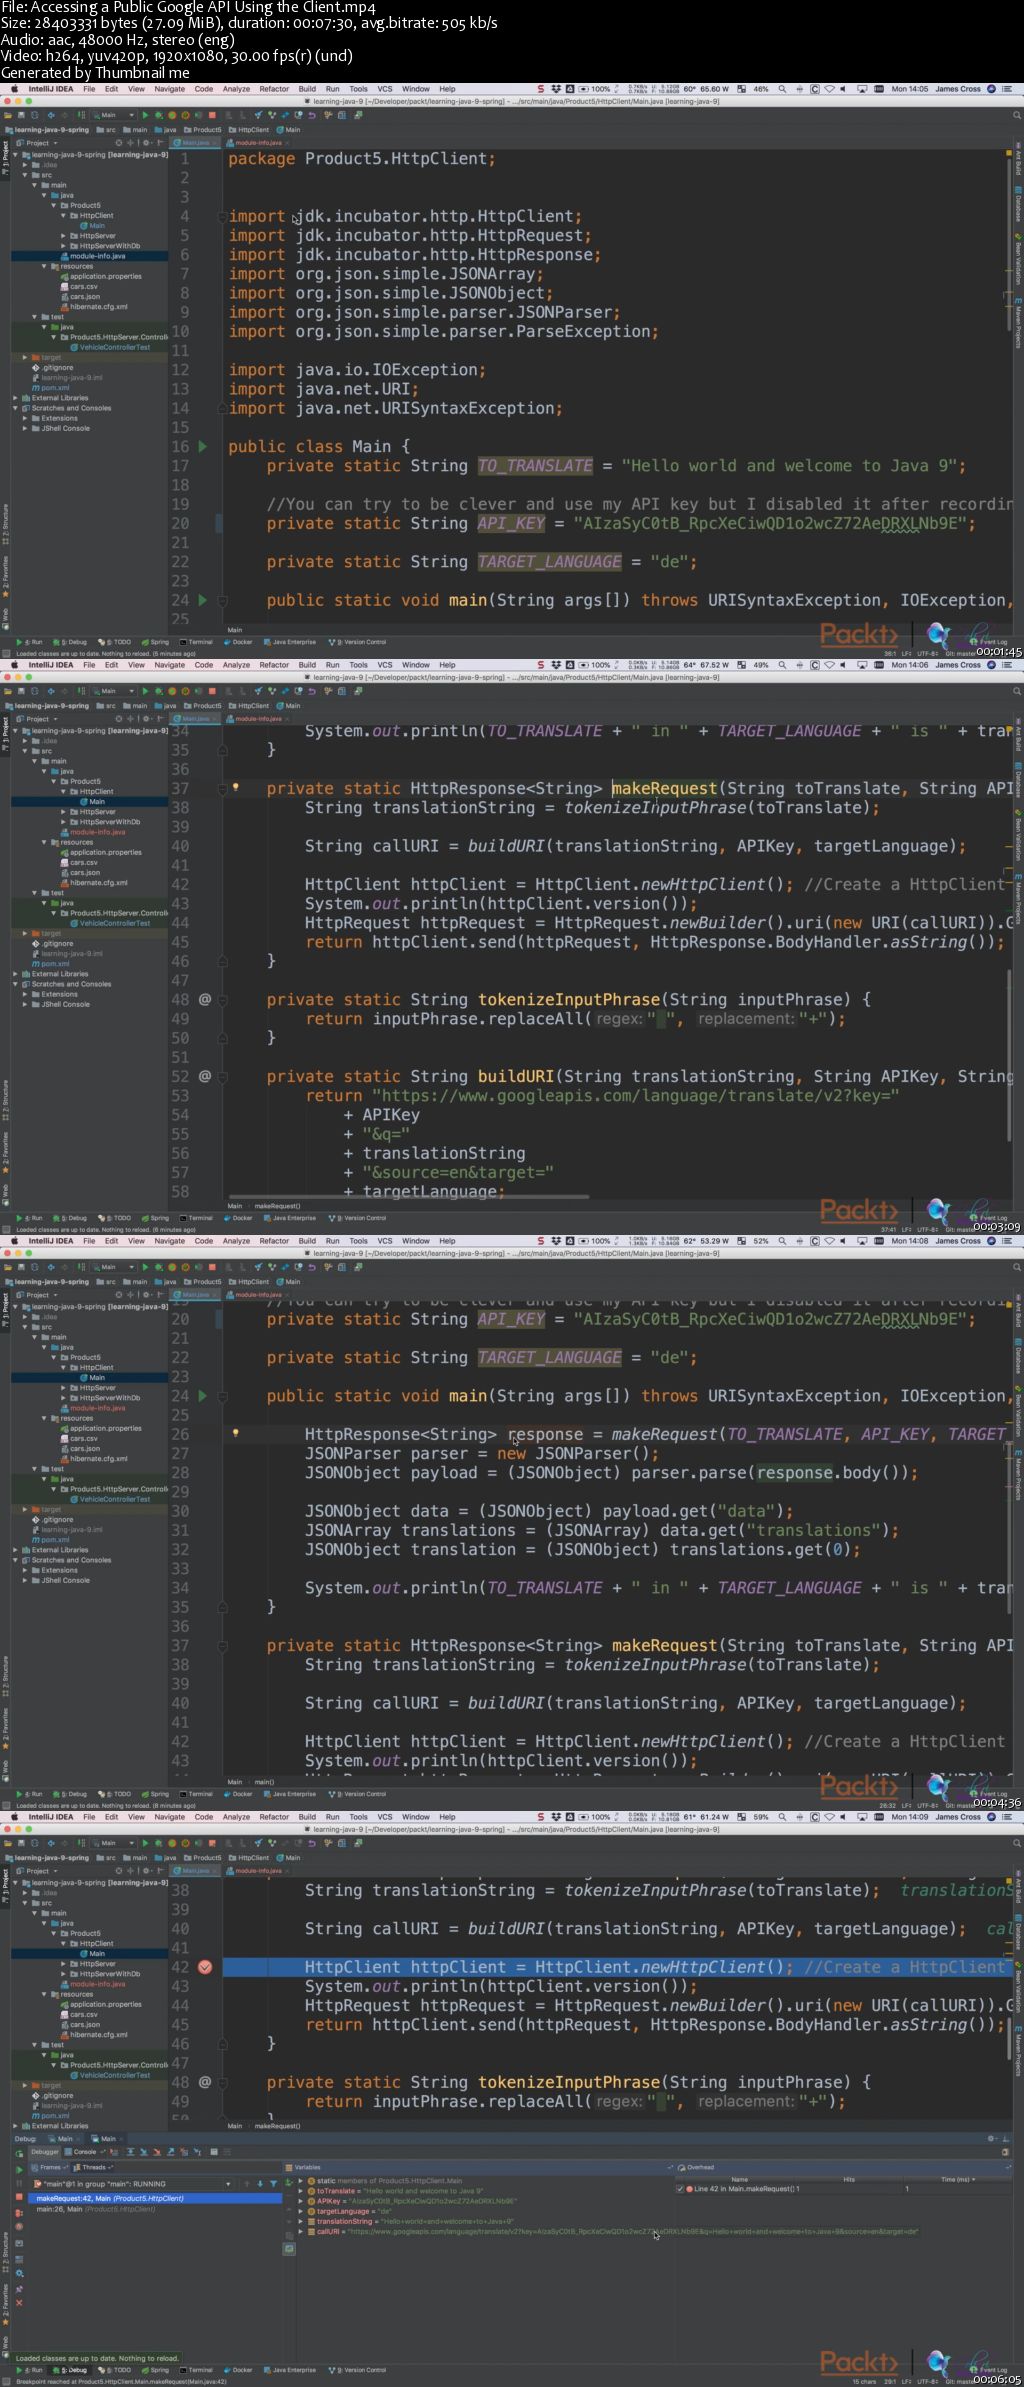This screenshot has height=2387, width=1024.
Task: Open Analyze menu in 00:03:09 frame
Action: click(236, 665)
